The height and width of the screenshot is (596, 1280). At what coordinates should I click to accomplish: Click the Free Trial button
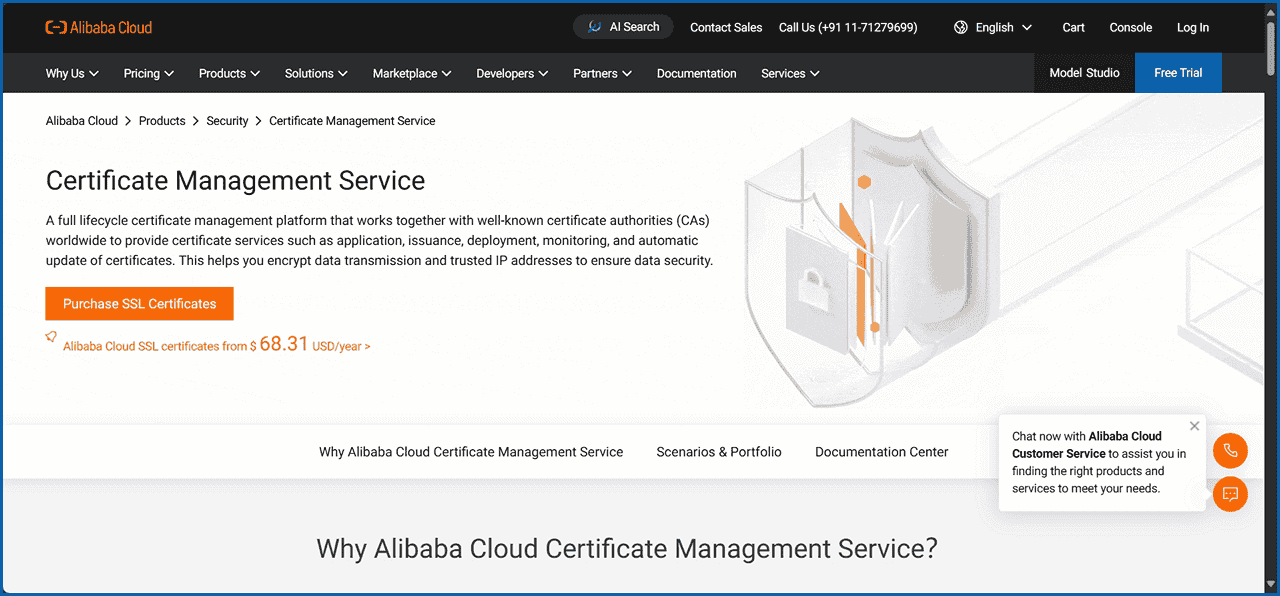pos(1178,73)
